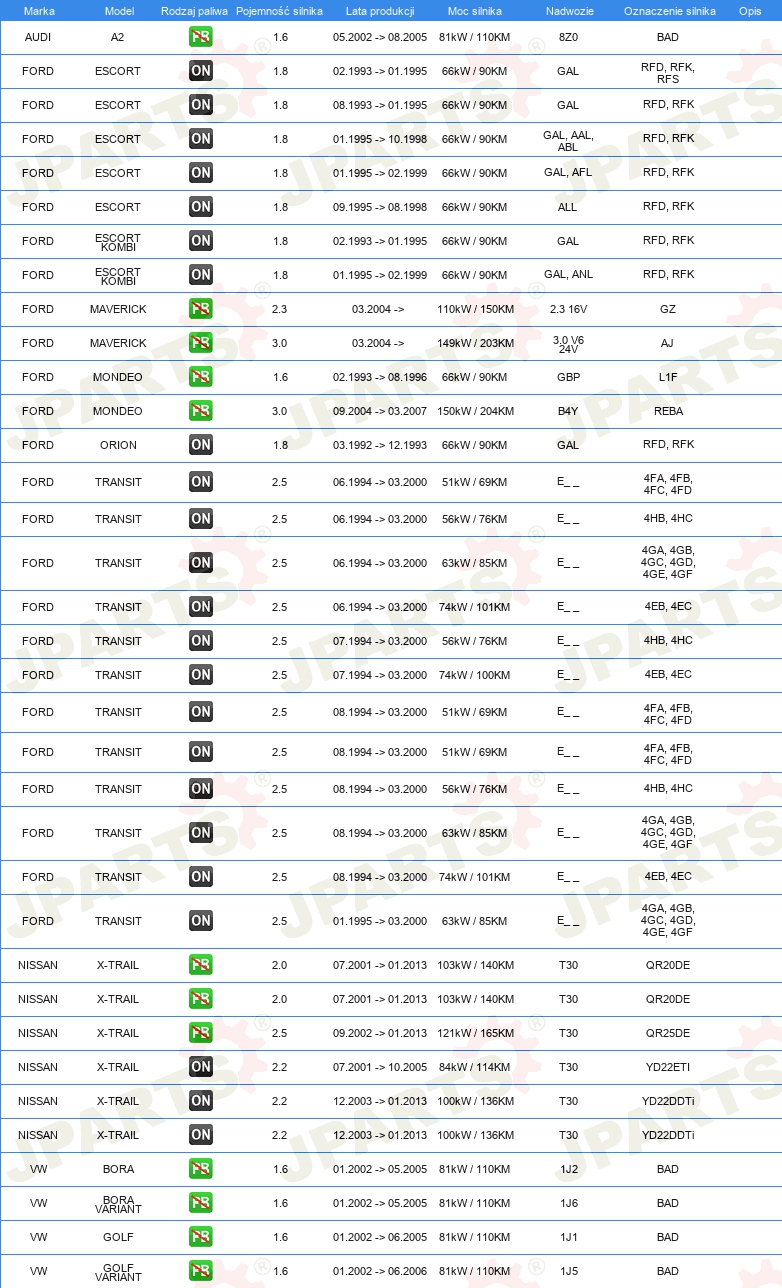The image size is (782, 1288).
Task: Click the Marka column header
Action: coord(38,11)
